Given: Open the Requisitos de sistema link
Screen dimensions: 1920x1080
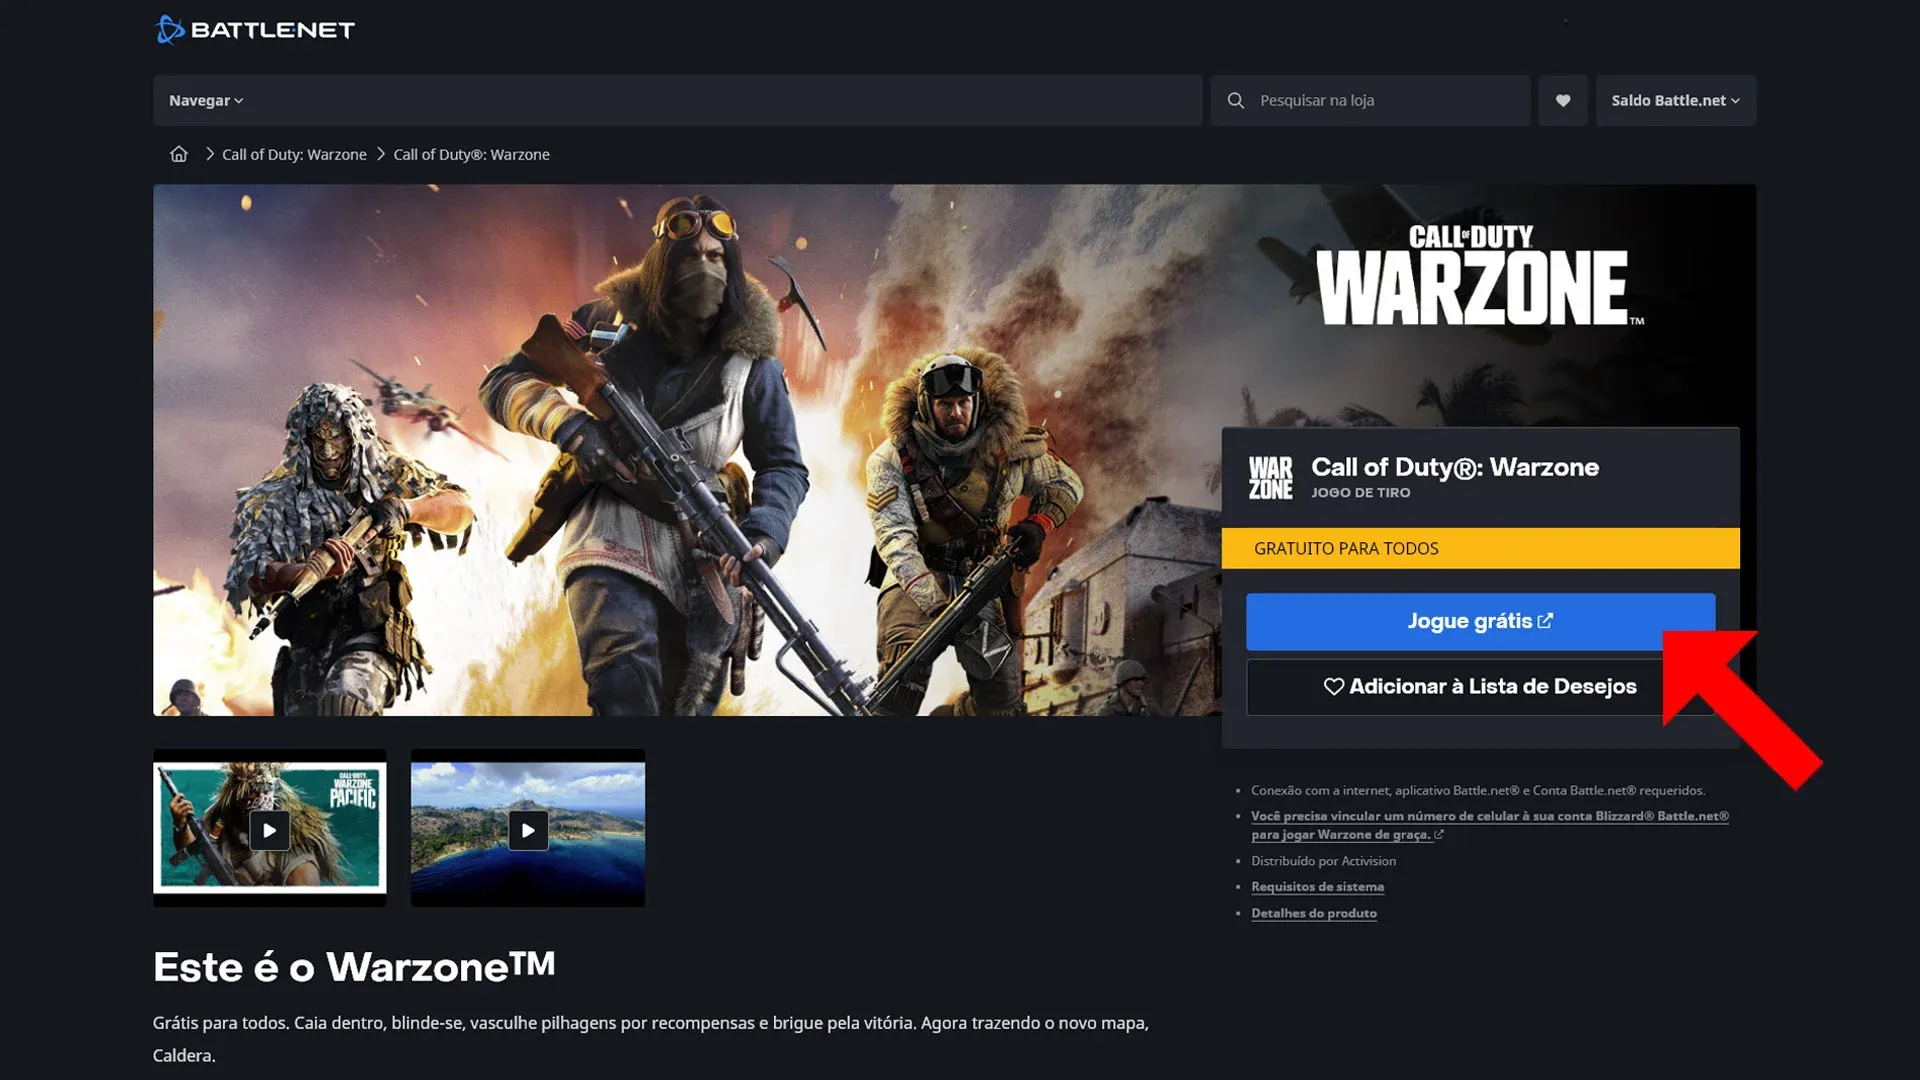Looking at the screenshot, I should pyautogui.click(x=1316, y=886).
